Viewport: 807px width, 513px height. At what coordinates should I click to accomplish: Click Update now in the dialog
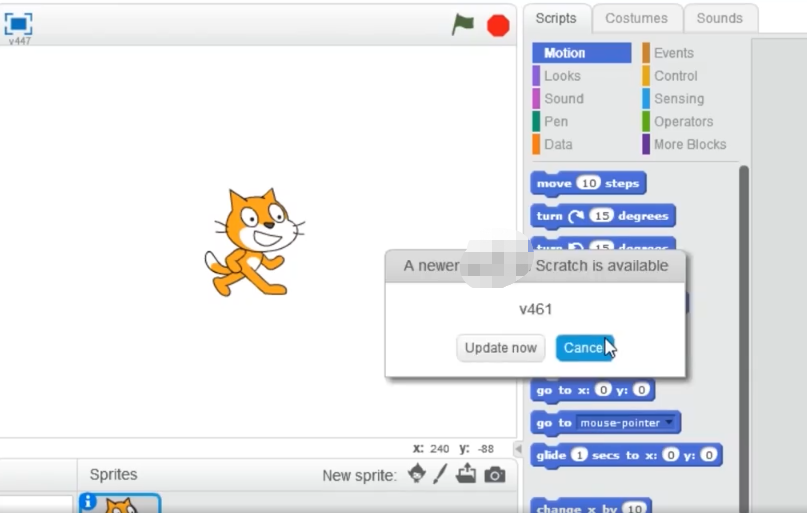(x=500, y=348)
